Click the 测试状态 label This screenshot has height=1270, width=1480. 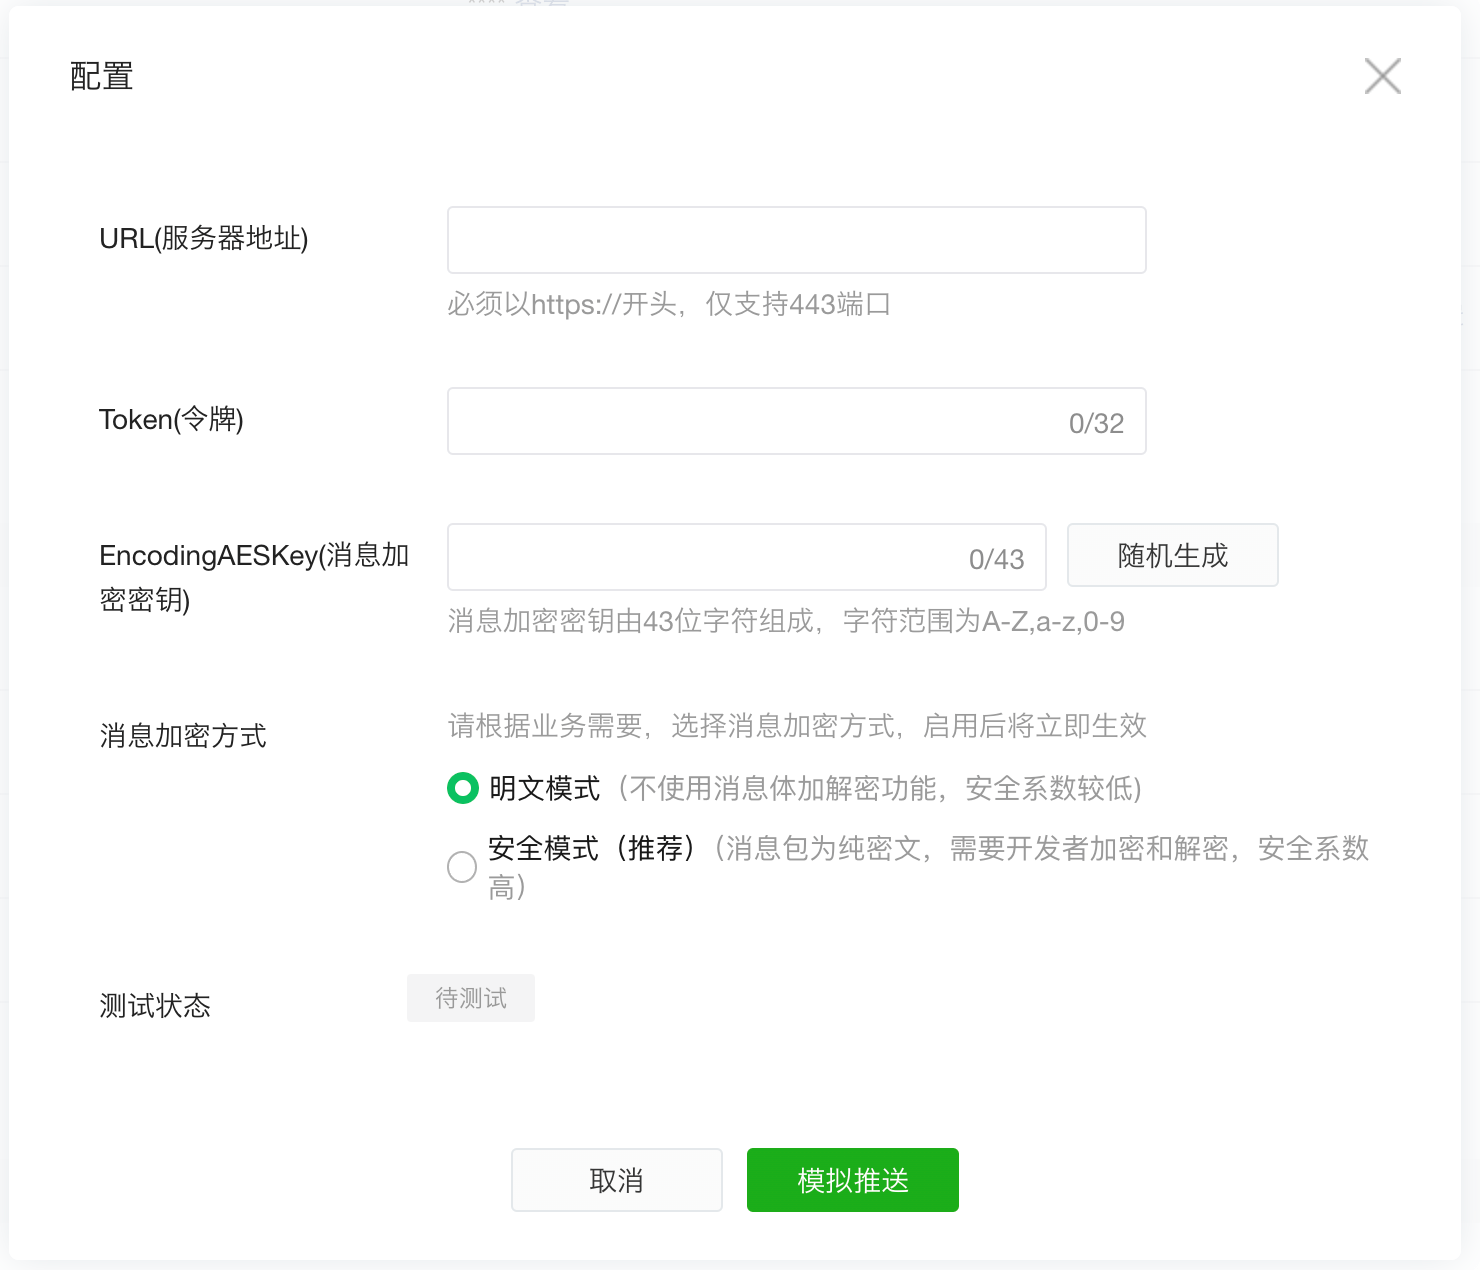click(155, 1005)
